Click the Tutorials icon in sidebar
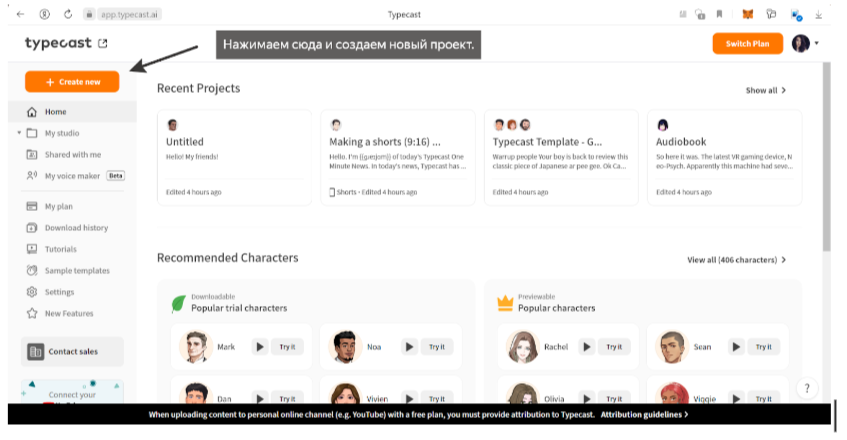 [32, 249]
